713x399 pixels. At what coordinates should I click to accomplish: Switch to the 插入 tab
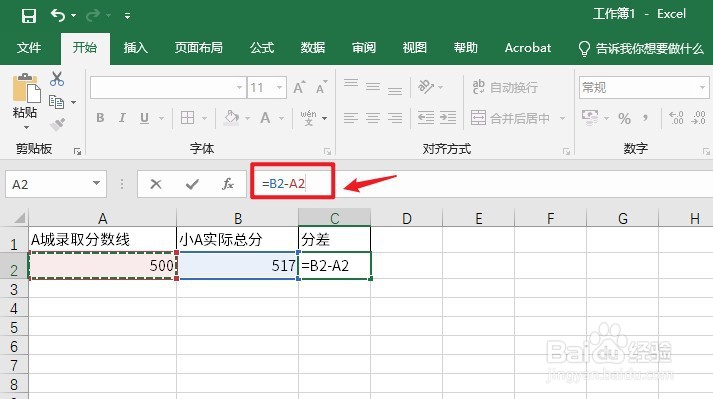click(136, 48)
